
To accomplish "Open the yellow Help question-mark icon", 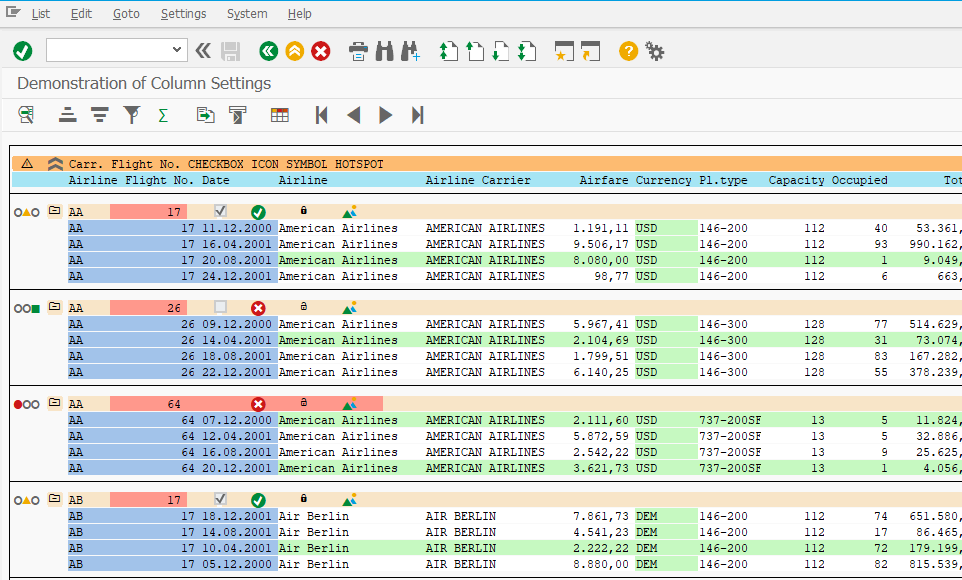I will pos(628,51).
